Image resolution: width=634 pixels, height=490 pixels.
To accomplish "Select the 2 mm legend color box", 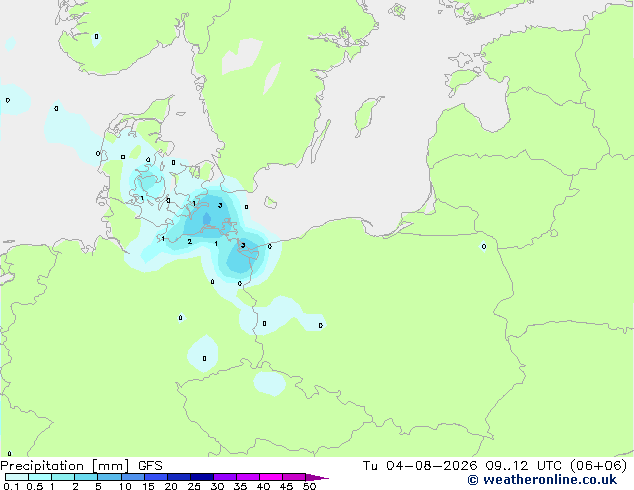I will point(86,477).
